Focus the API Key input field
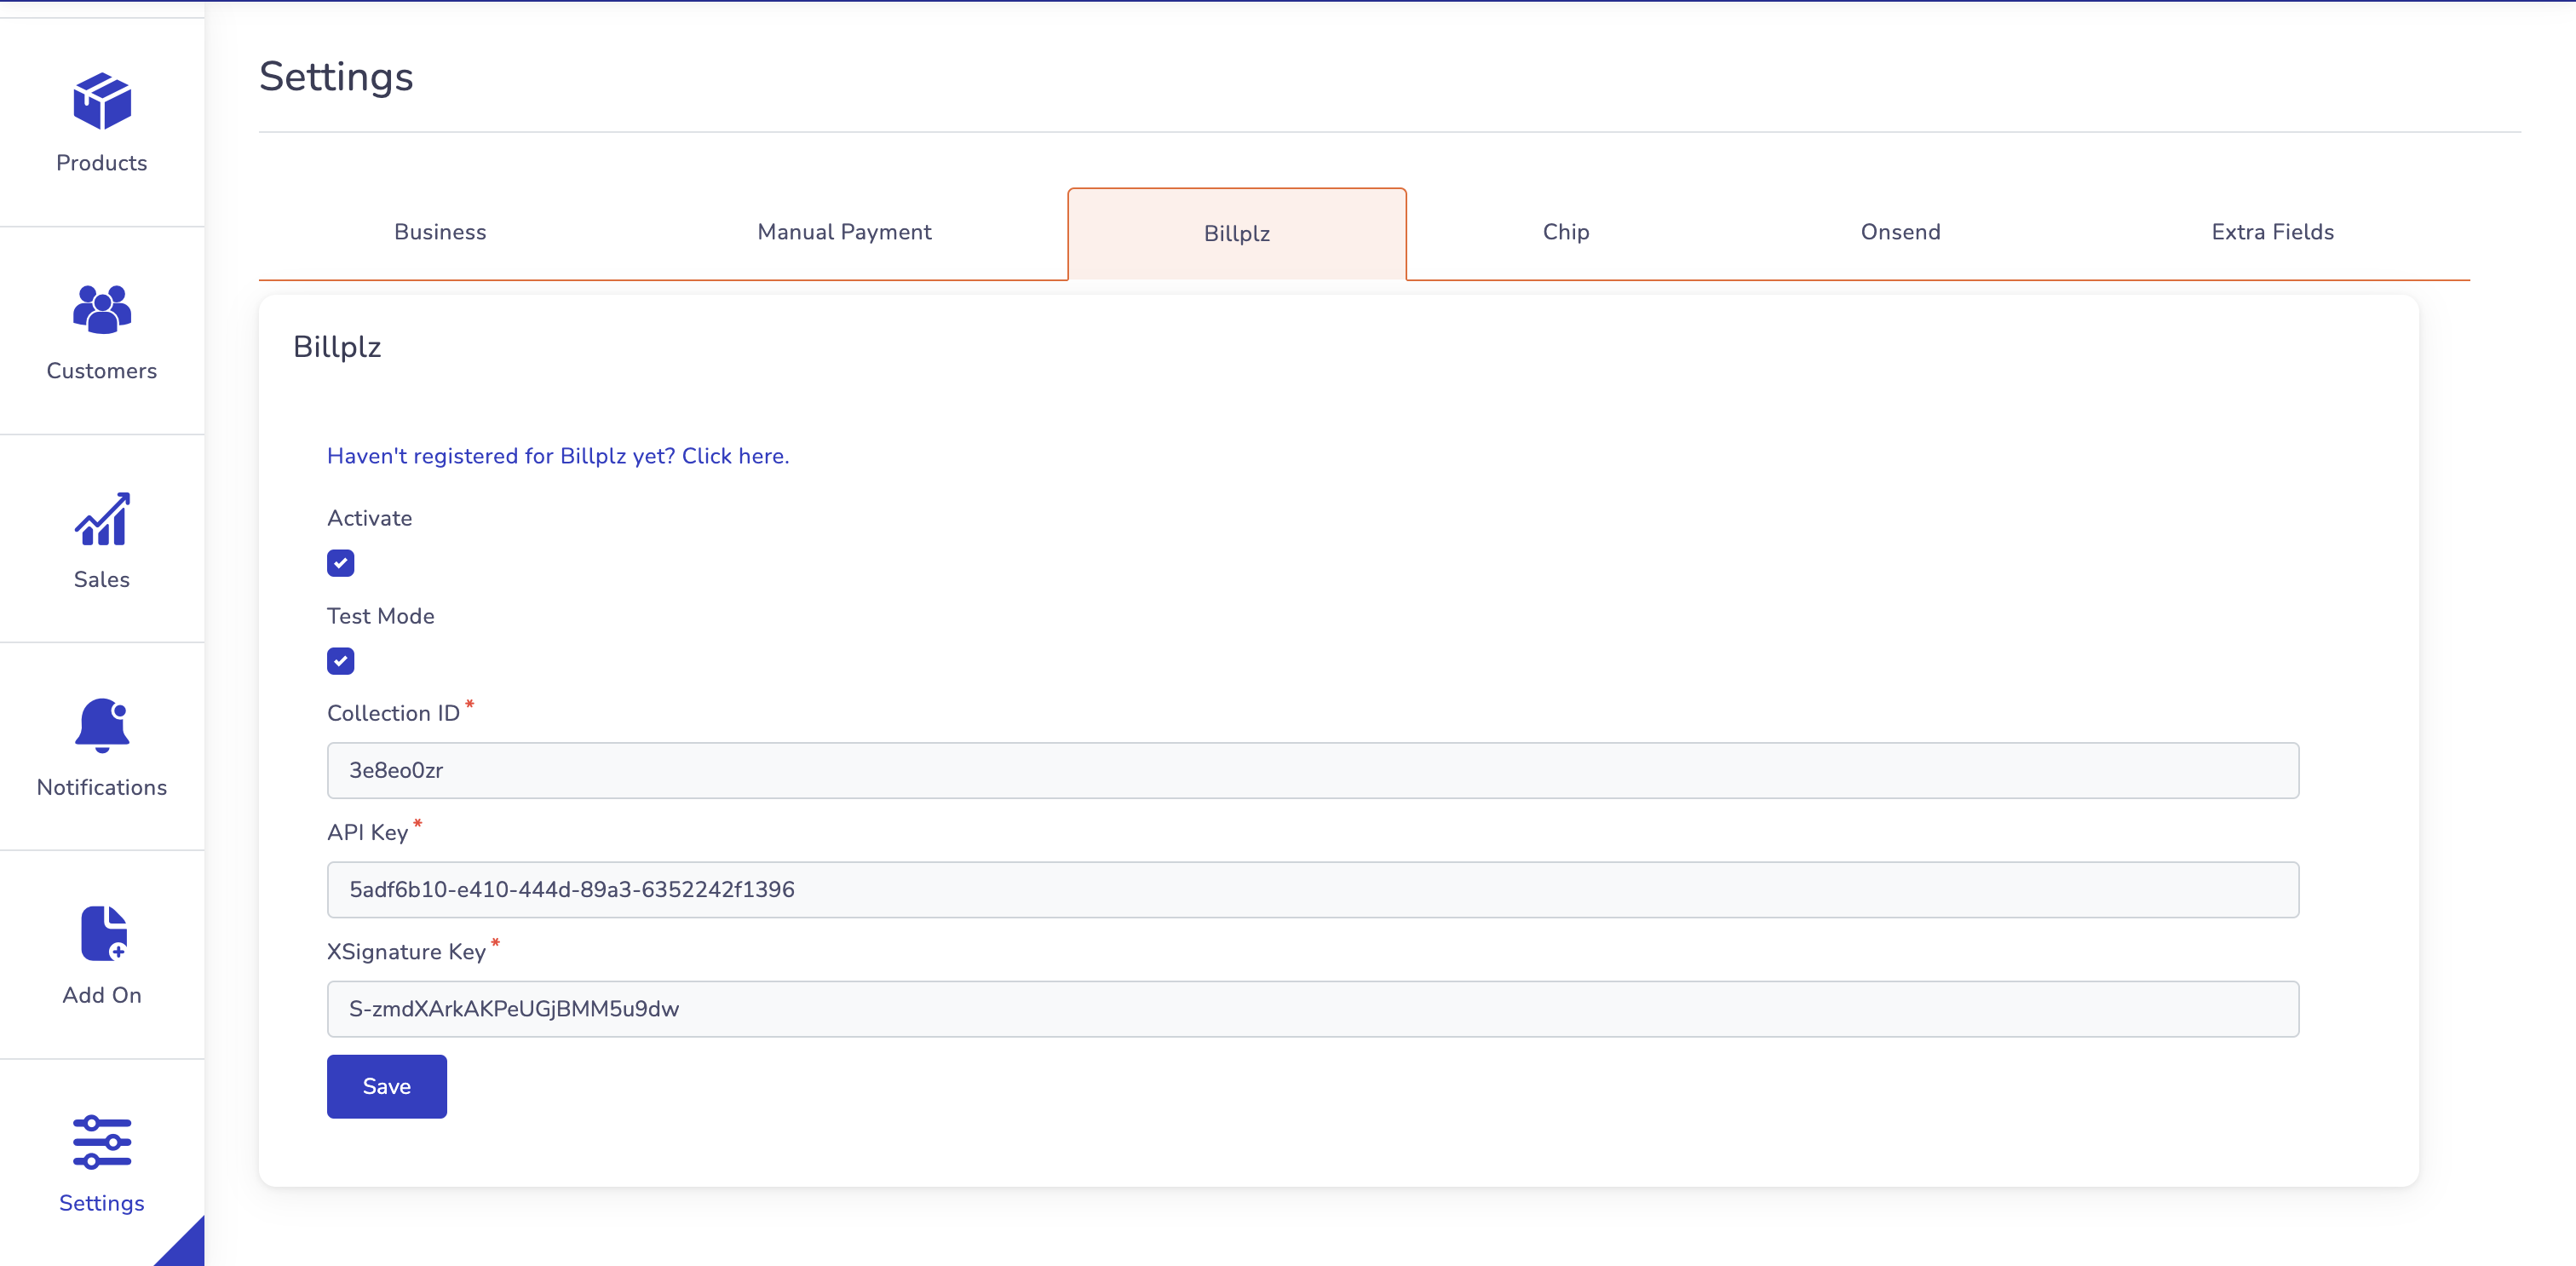This screenshot has width=2576, height=1266. (x=1313, y=889)
